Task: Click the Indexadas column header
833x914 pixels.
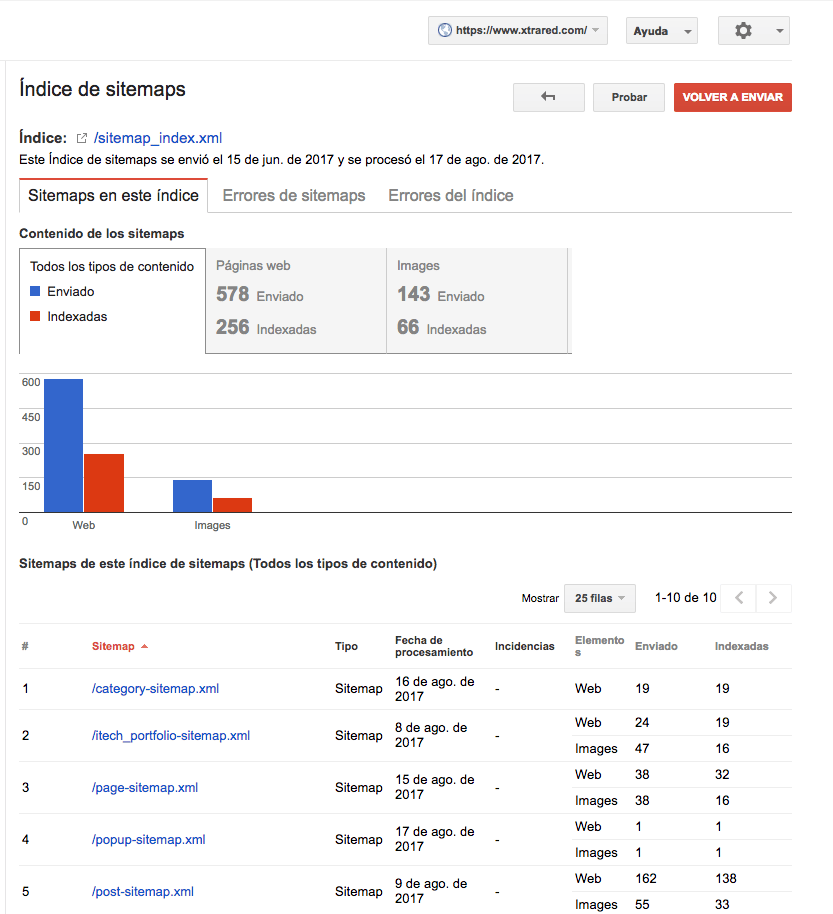Action: coord(741,646)
